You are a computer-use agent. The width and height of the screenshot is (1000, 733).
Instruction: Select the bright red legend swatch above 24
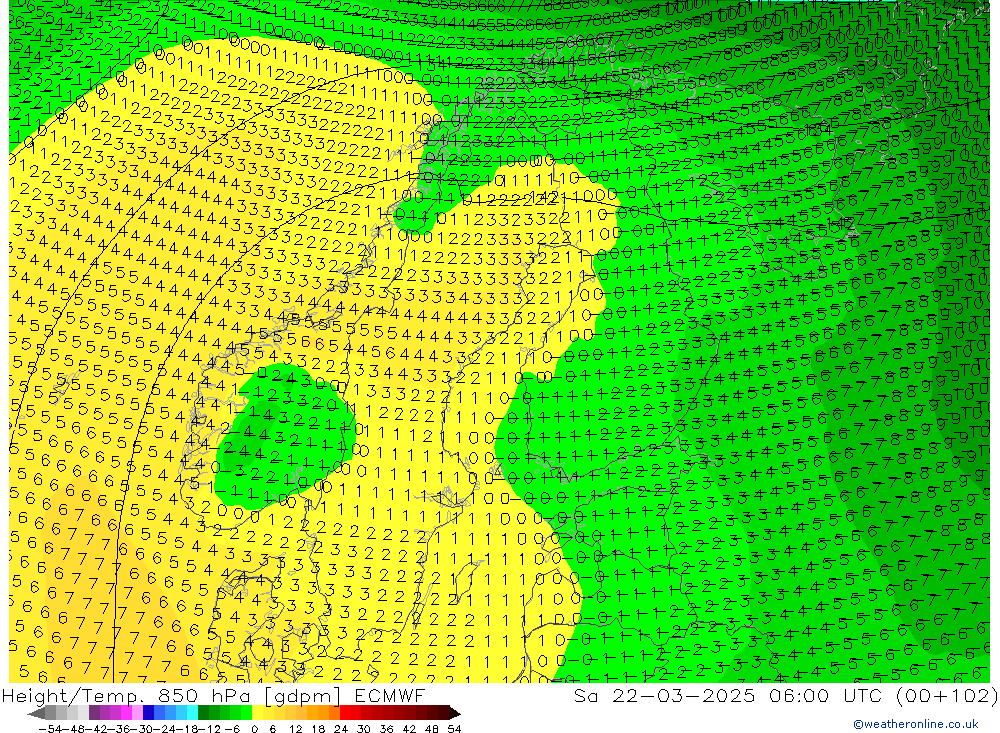[x=345, y=713]
